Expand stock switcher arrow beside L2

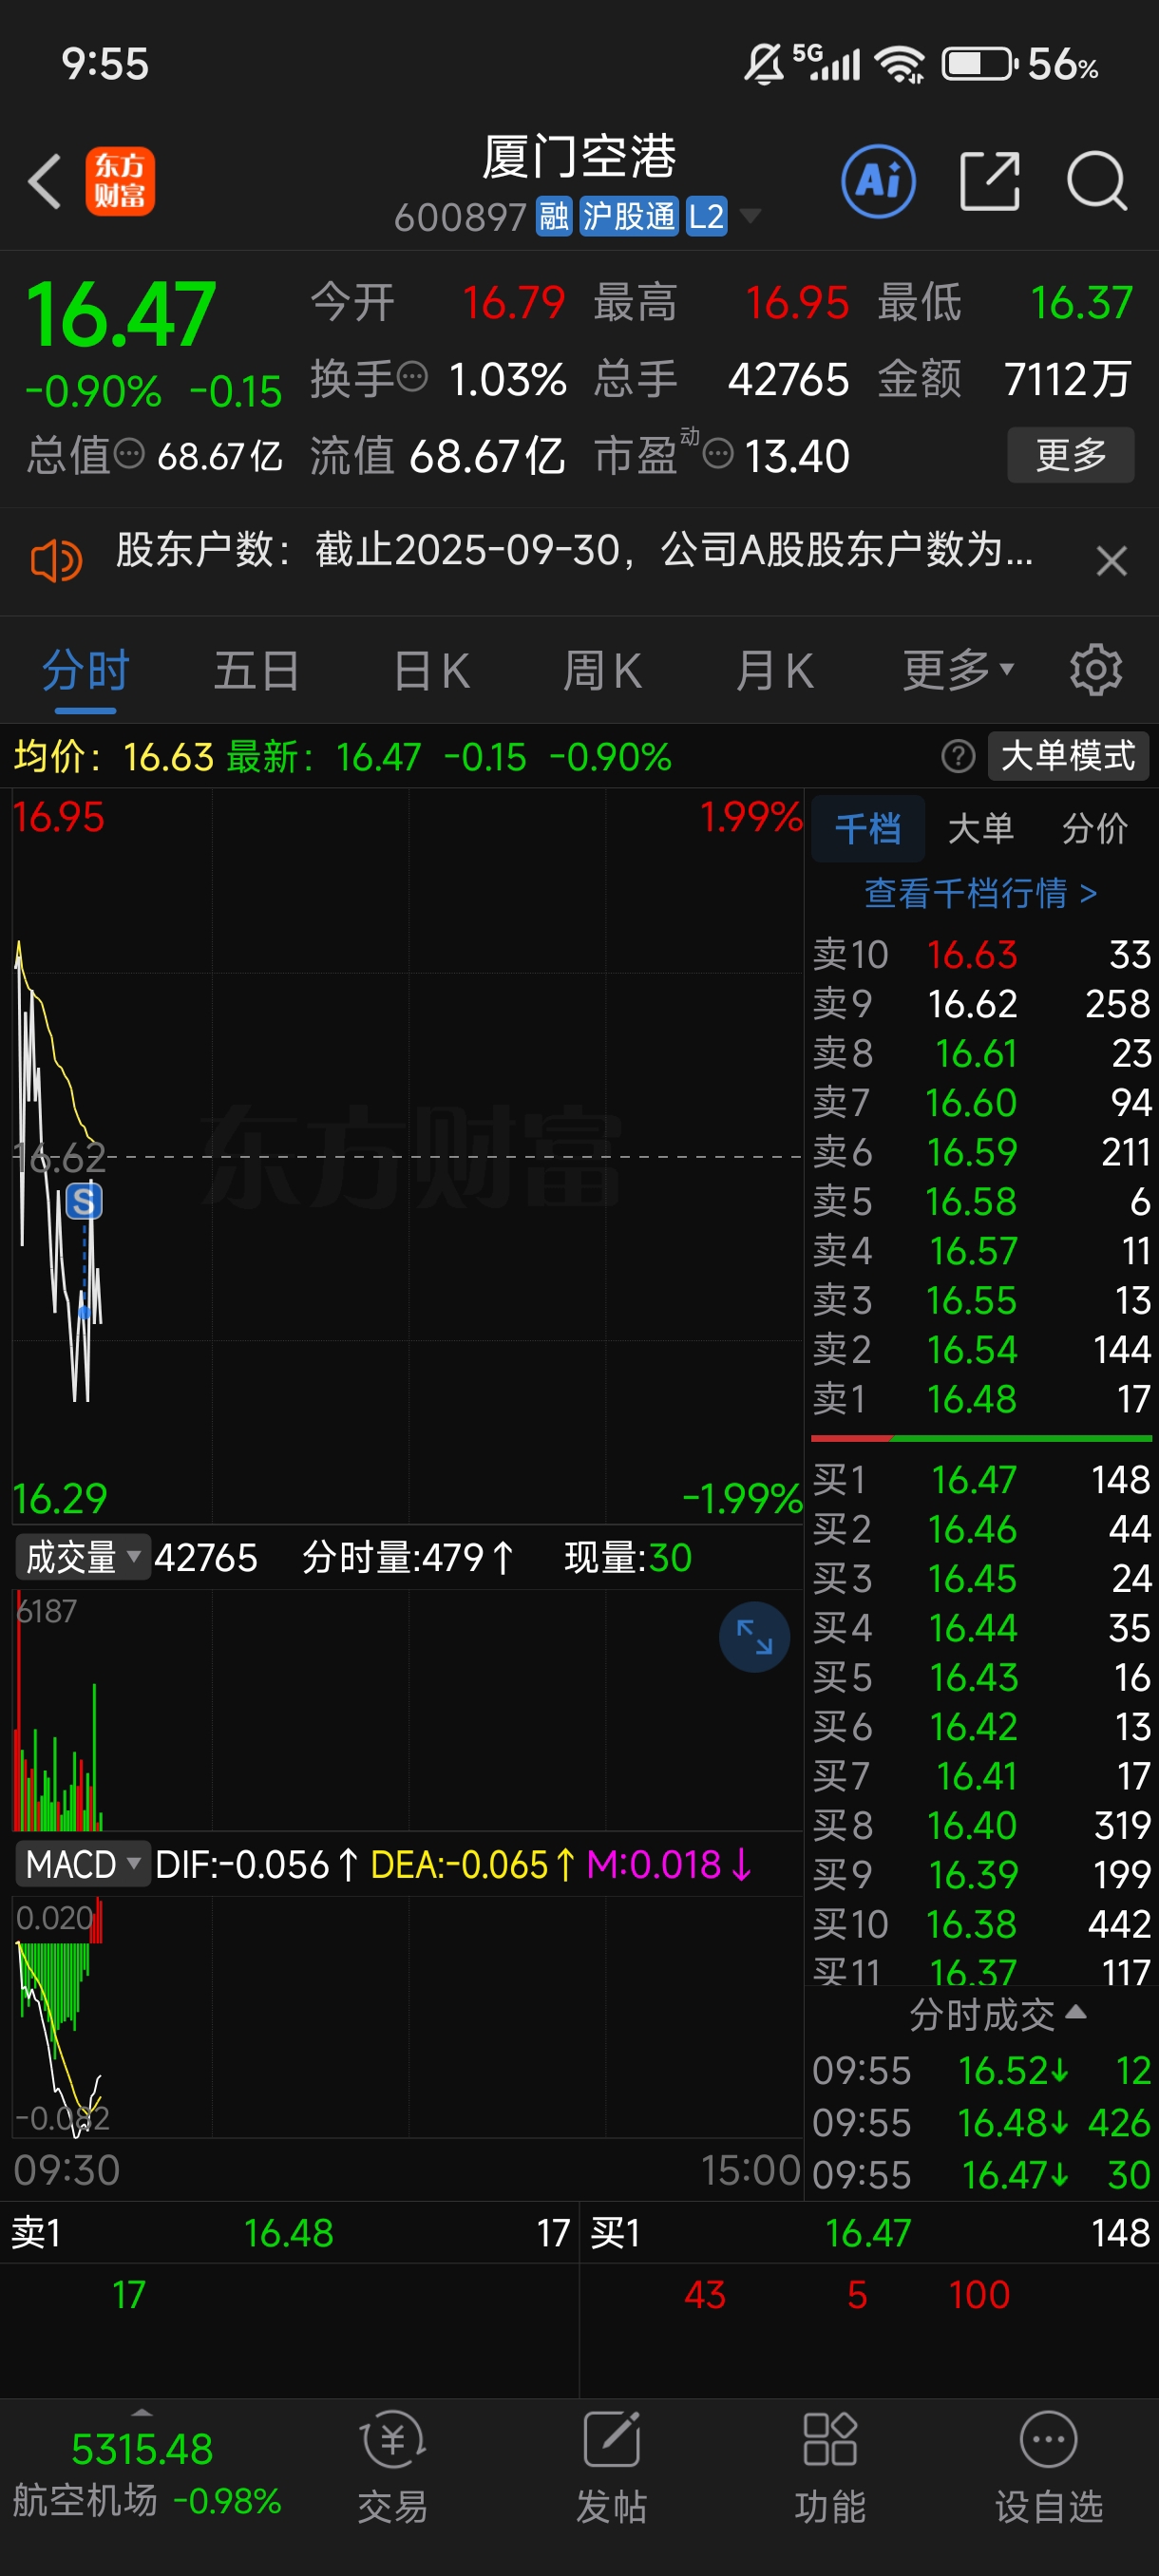point(750,216)
